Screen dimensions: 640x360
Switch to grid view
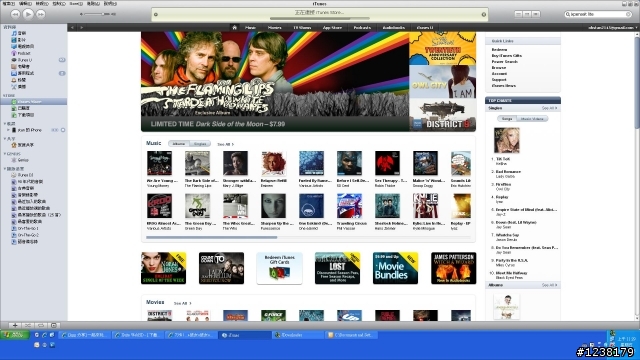click(x=527, y=14)
